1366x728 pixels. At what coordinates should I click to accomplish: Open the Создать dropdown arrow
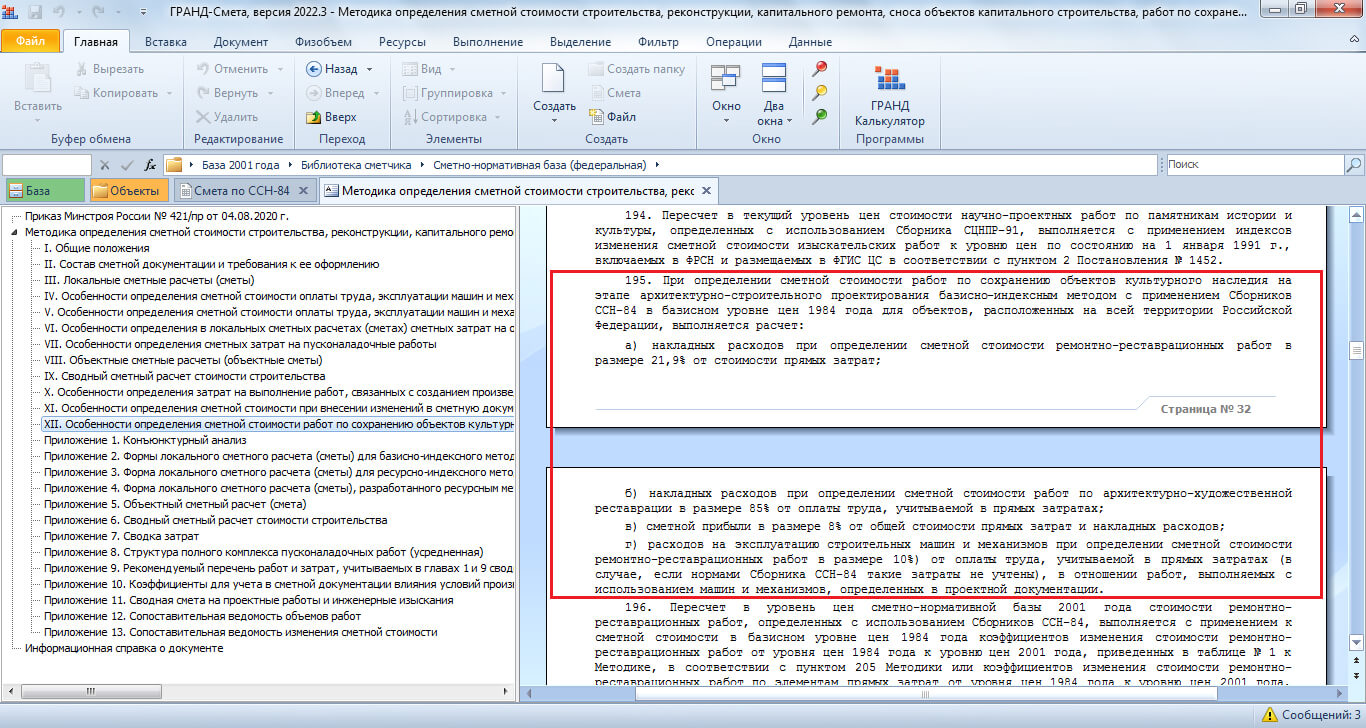pos(553,121)
